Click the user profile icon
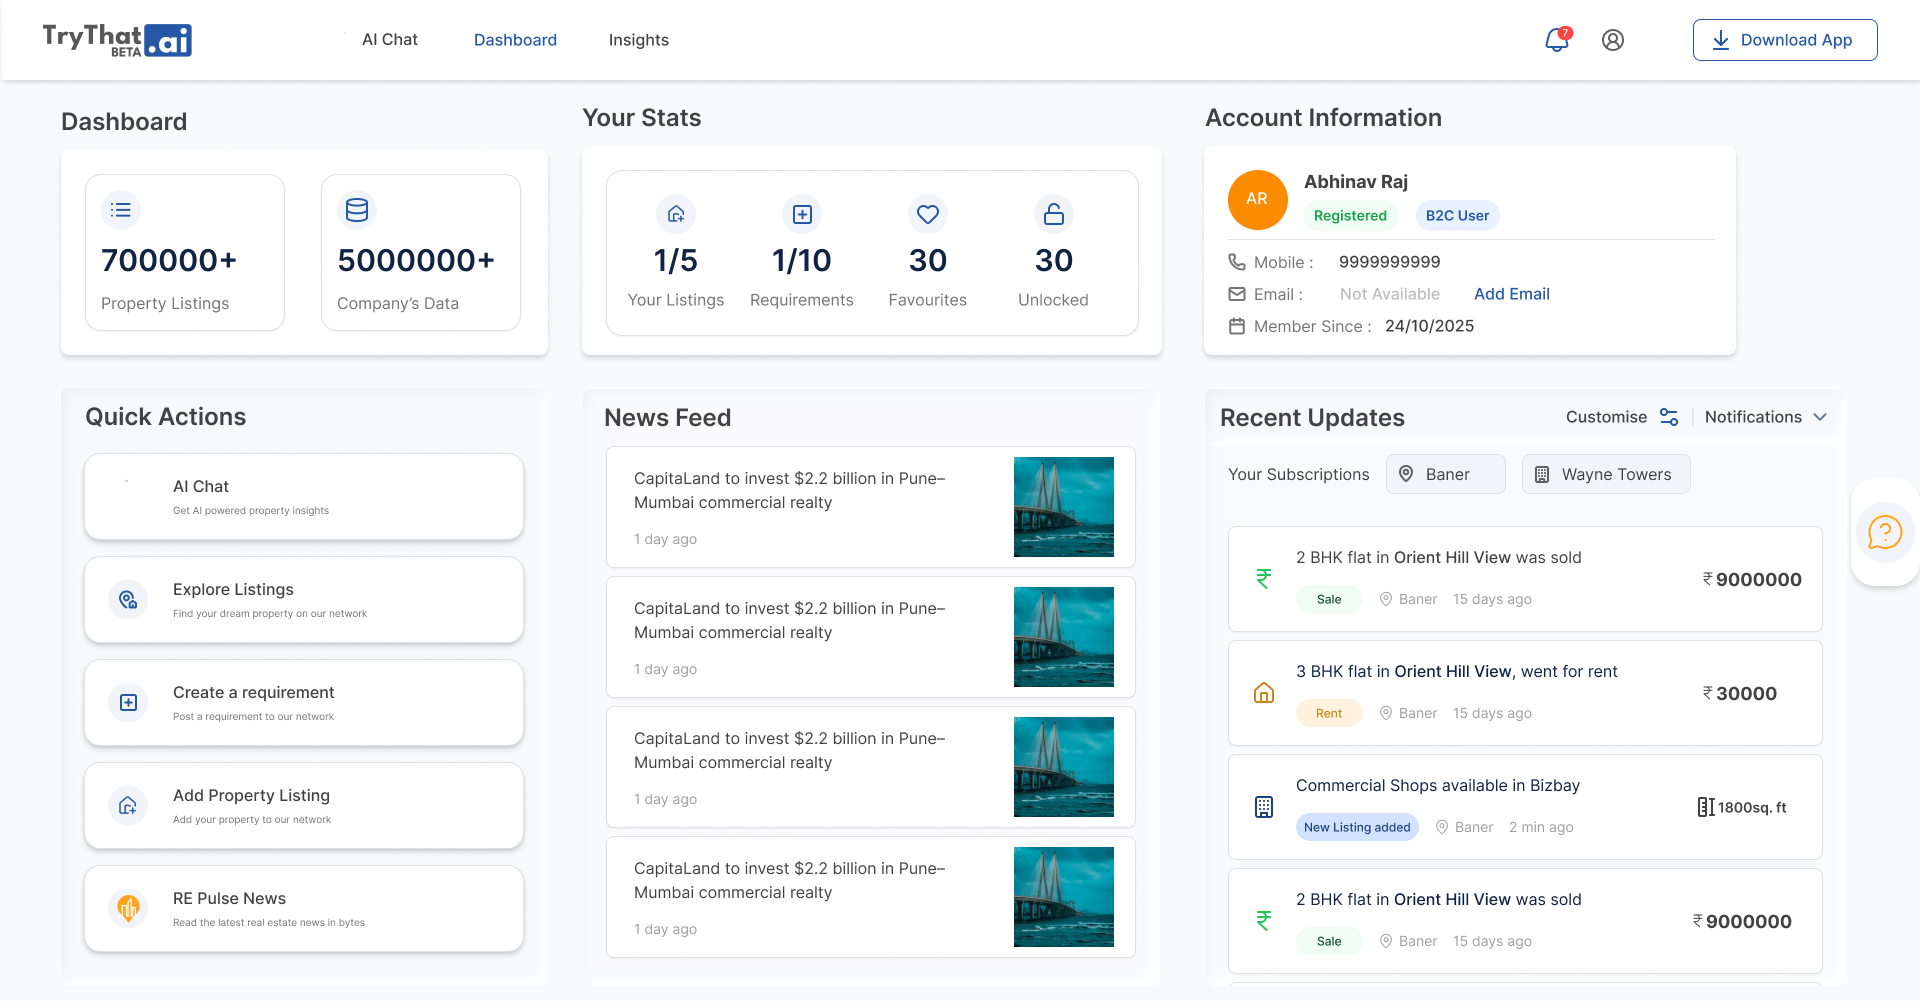 pos(1612,40)
